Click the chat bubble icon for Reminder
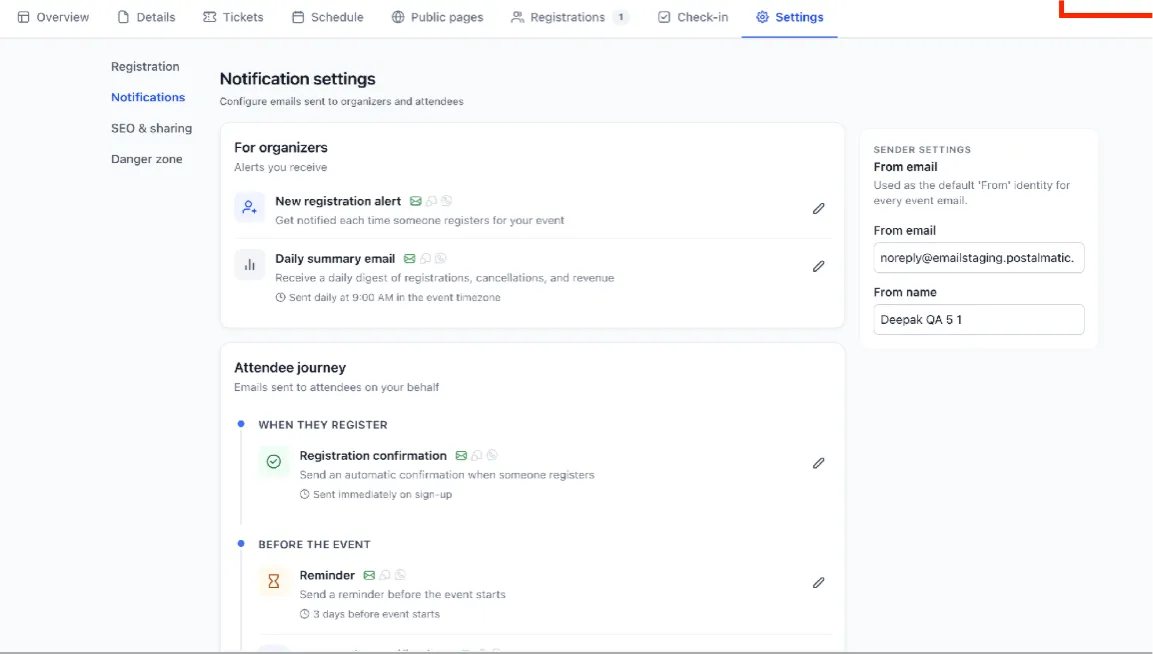1153x654 pixels. (x=385, y=575)
